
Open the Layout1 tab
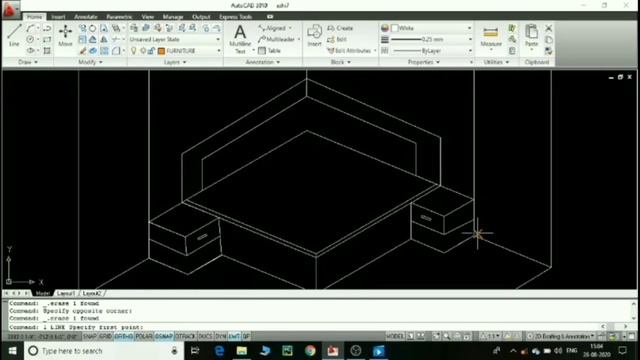click(x=66, y=293)
